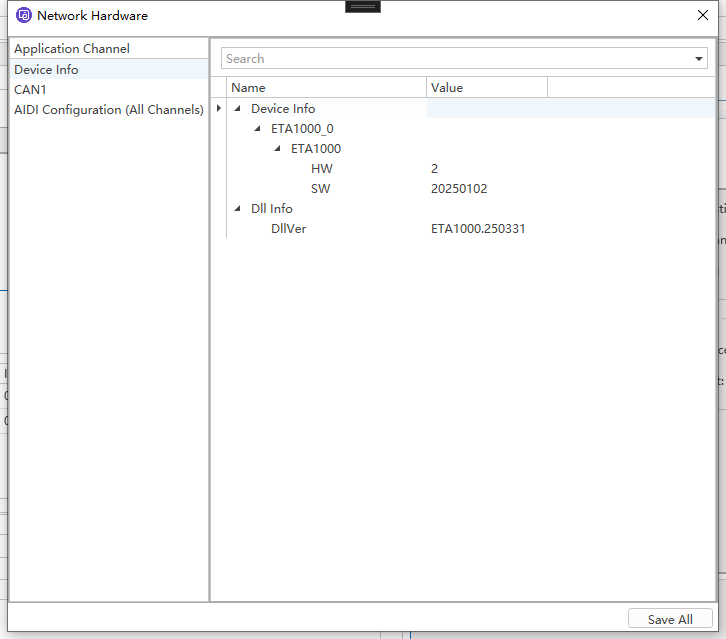This screenshot has height=639, width=726.
Task: Open AIDI Configuration (All Channels)
Action: coord(108,110)
